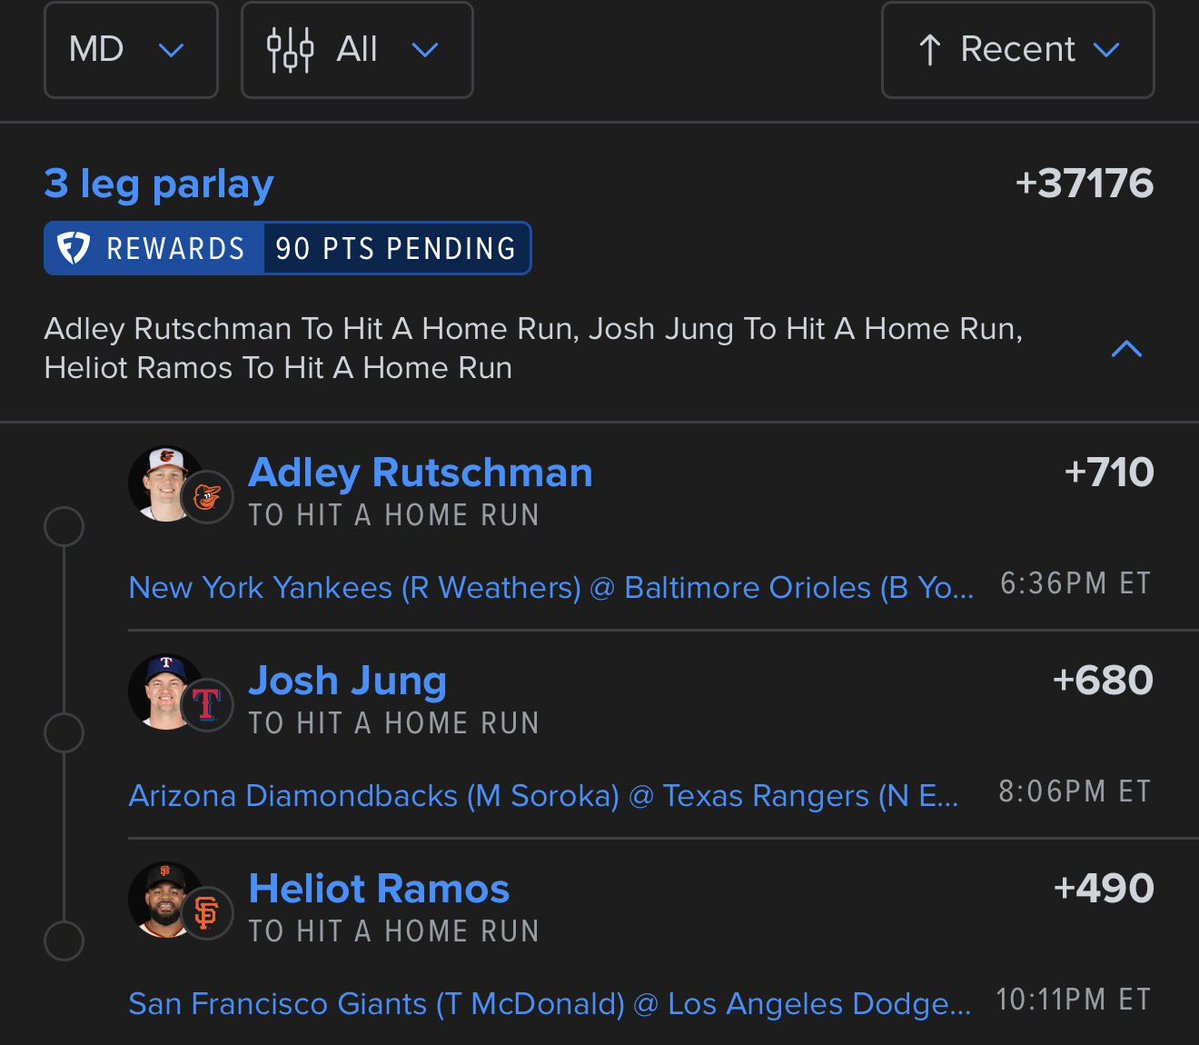Click the chevron on MD dropdown

171,50
